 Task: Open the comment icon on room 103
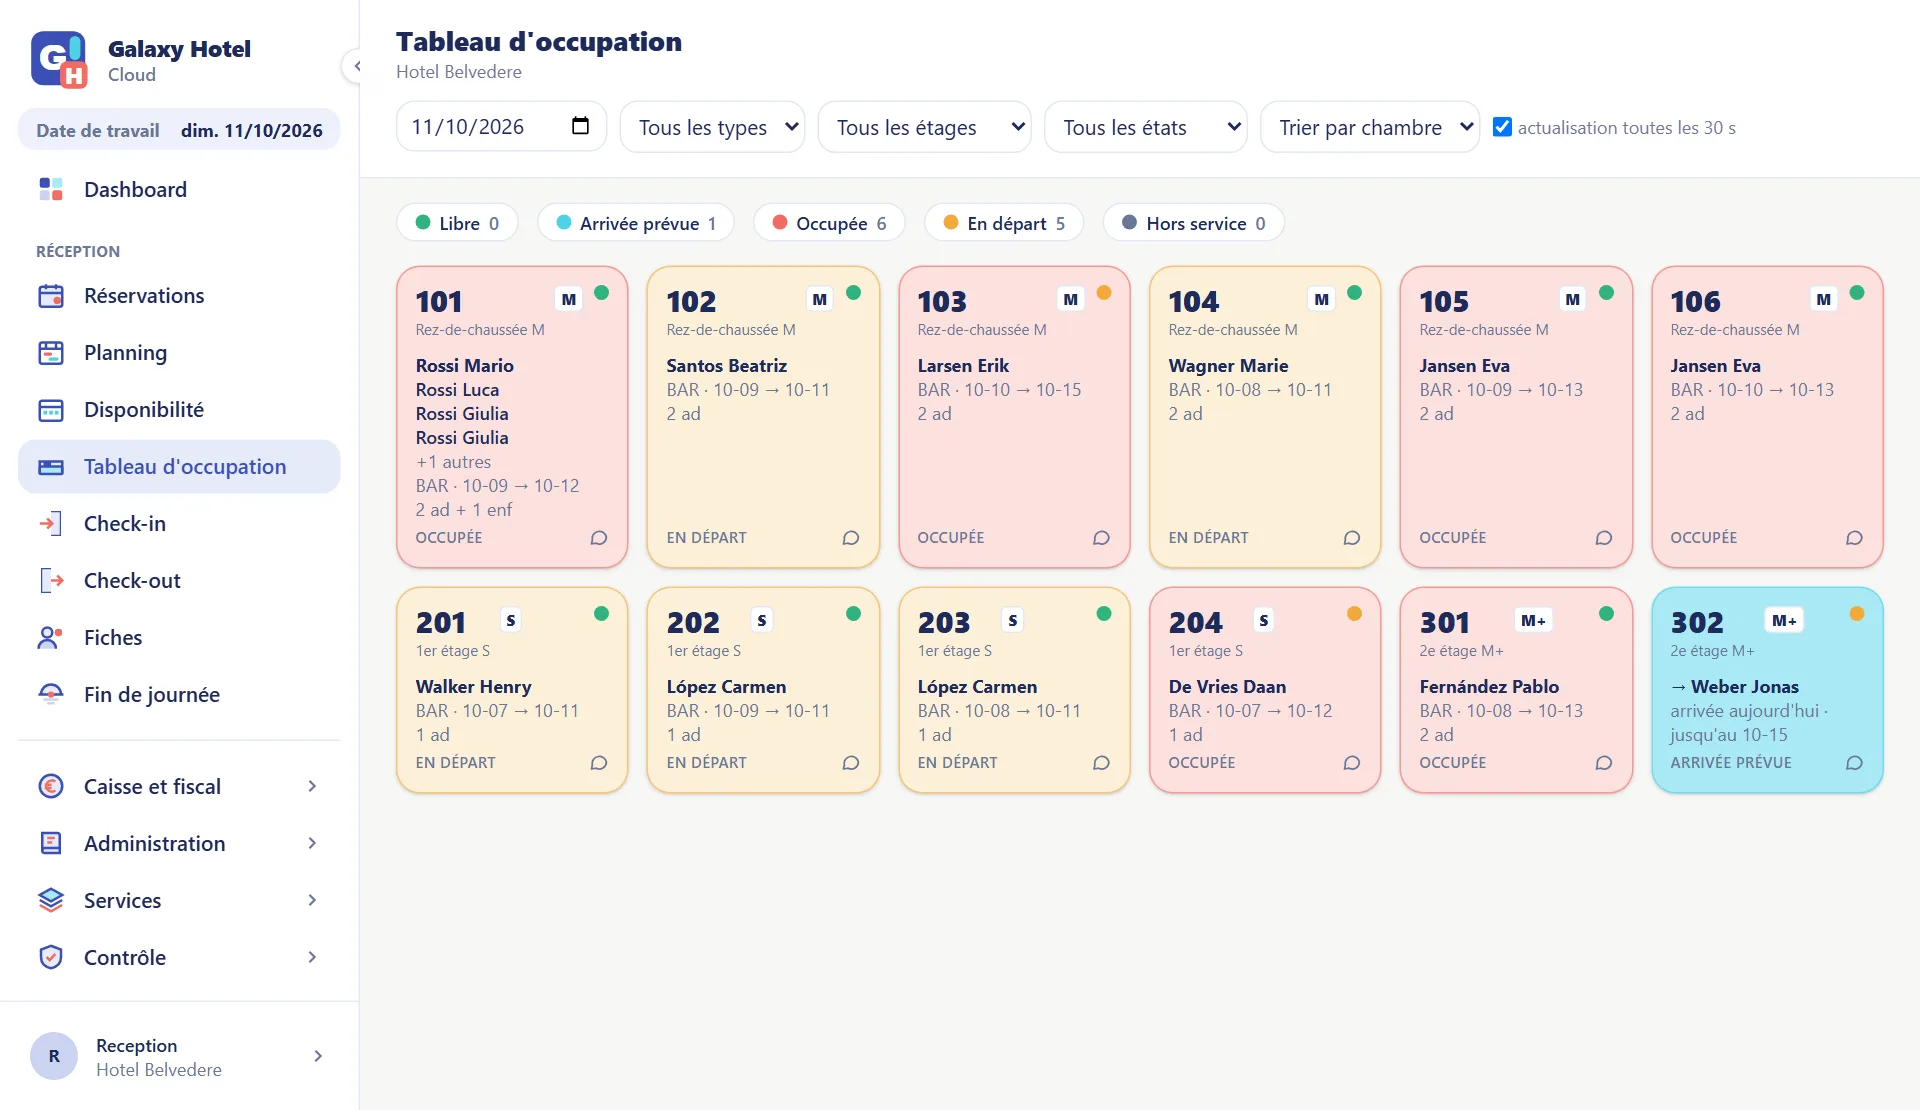click(x=1101, y=538)
